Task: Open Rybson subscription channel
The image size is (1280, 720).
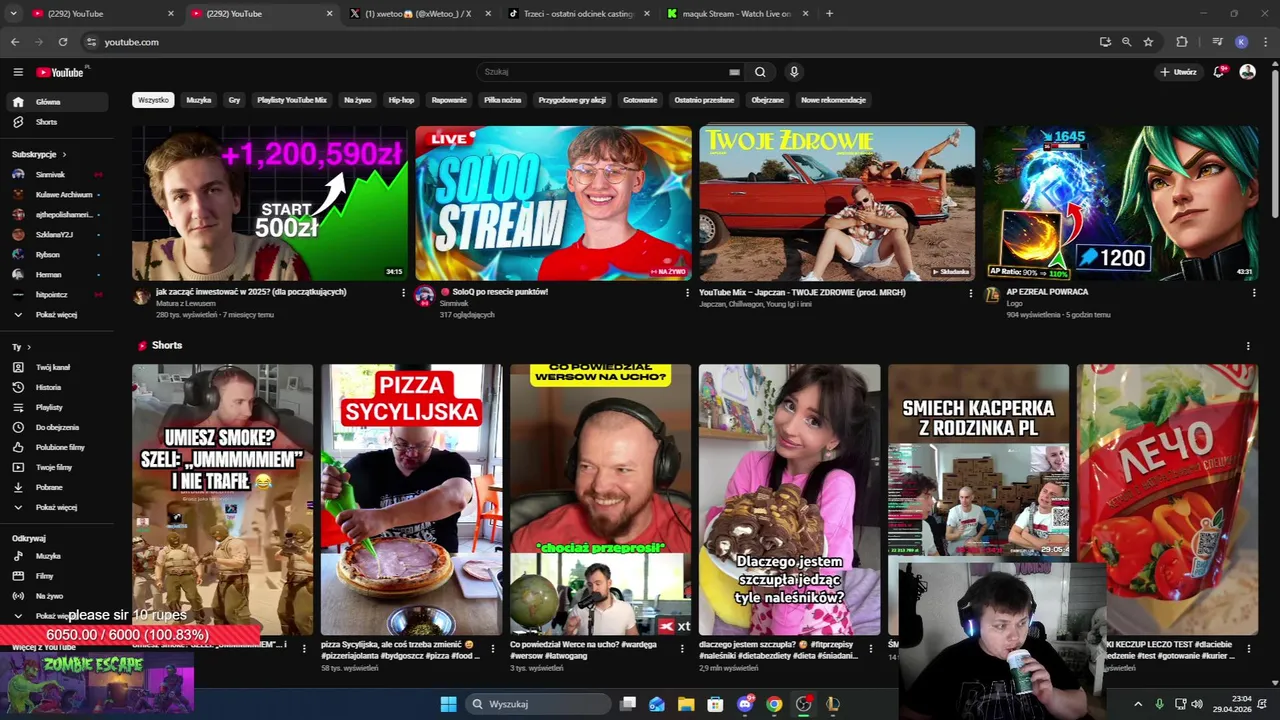Action: click(x=56, y=254)
